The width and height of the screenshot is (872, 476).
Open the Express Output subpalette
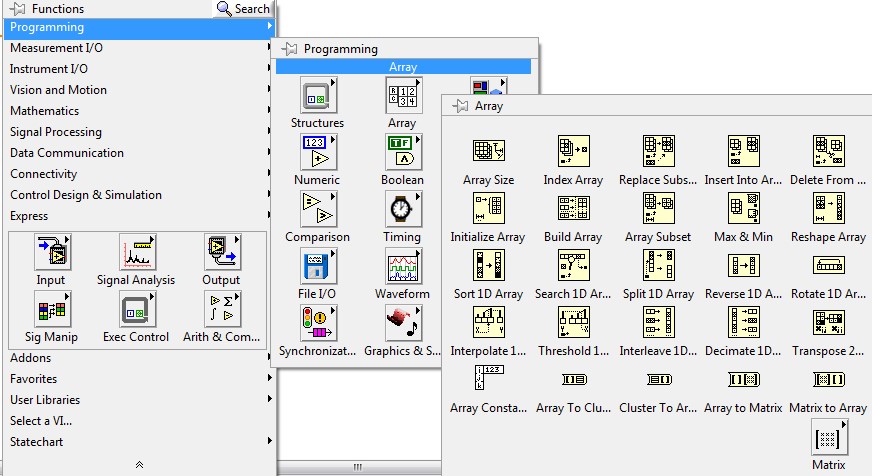tap(222, 252)
